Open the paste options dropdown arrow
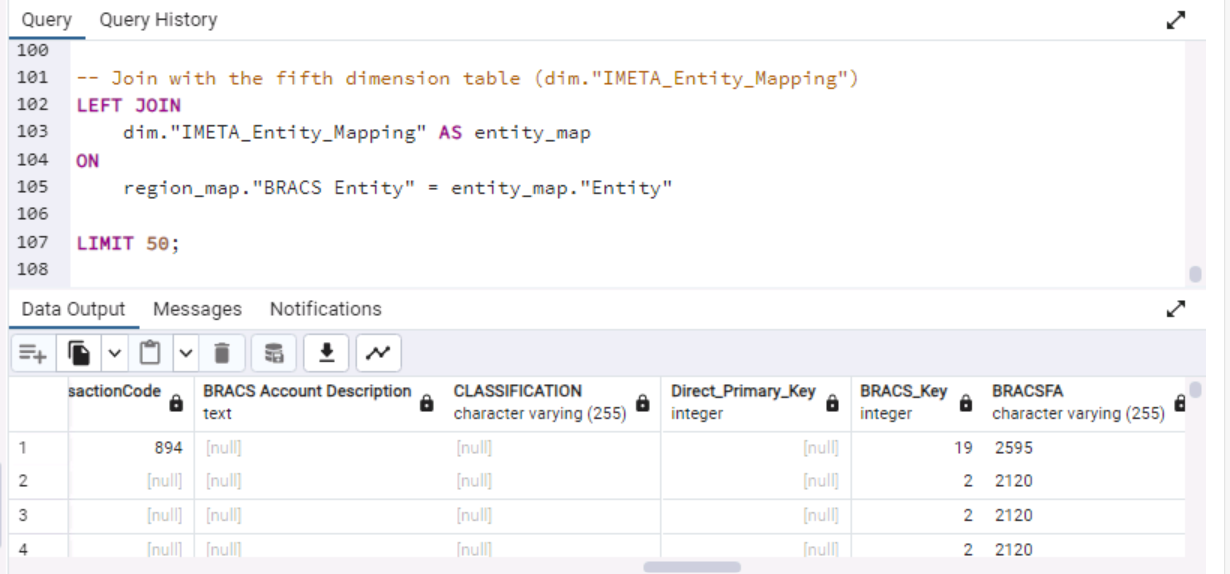This screenshot has height=574, width=1230. click(x=186, y=352)
